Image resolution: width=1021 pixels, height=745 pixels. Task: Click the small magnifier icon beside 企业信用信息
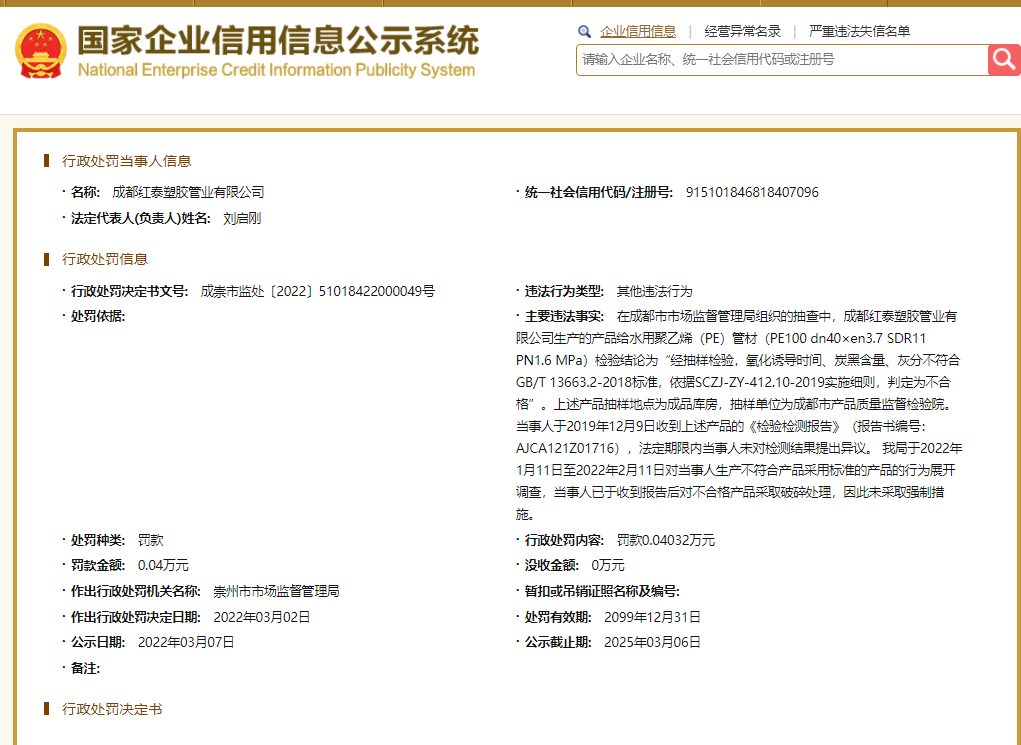coord(584,31)
